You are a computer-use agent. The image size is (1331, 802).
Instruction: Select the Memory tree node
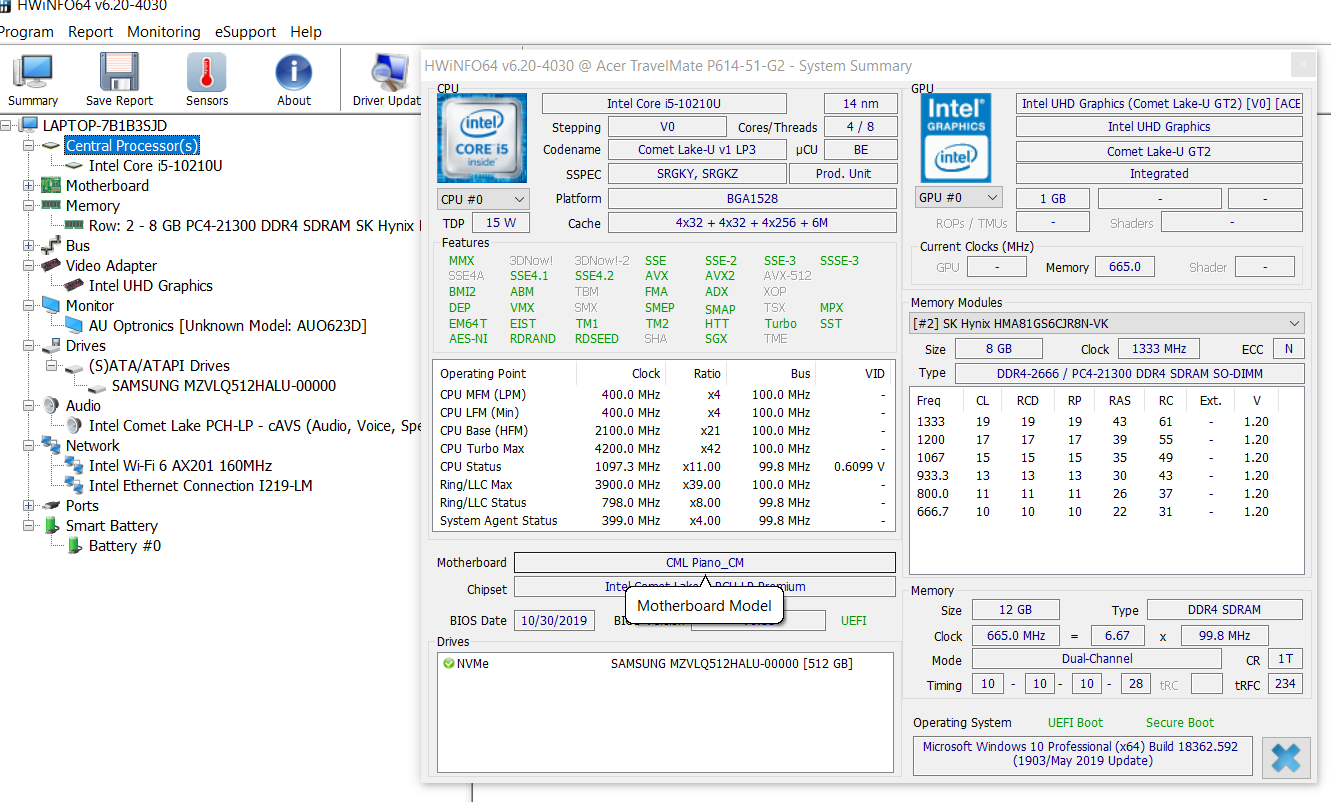[92, 206]
